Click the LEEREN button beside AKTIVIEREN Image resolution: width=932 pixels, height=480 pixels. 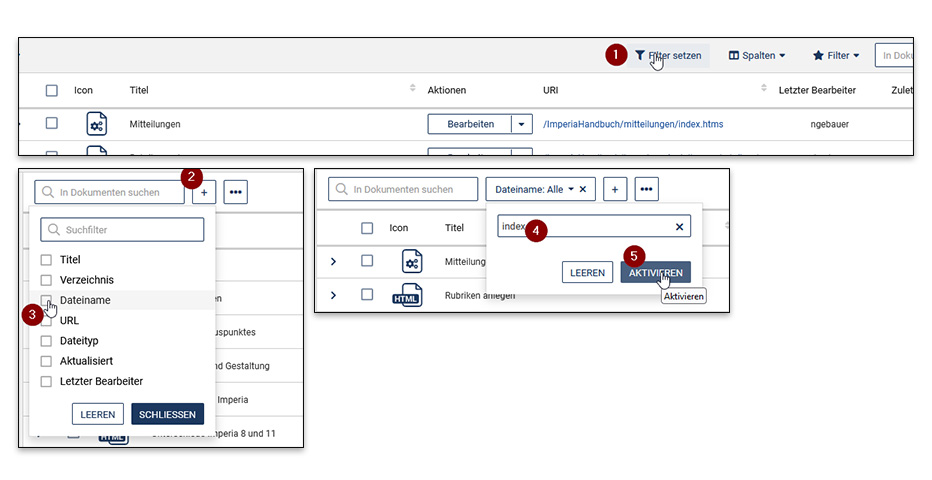click(x=587, y=272)
